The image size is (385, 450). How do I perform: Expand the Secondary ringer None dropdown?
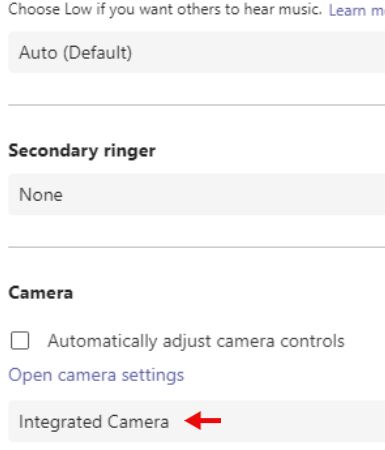coord(197,194)
